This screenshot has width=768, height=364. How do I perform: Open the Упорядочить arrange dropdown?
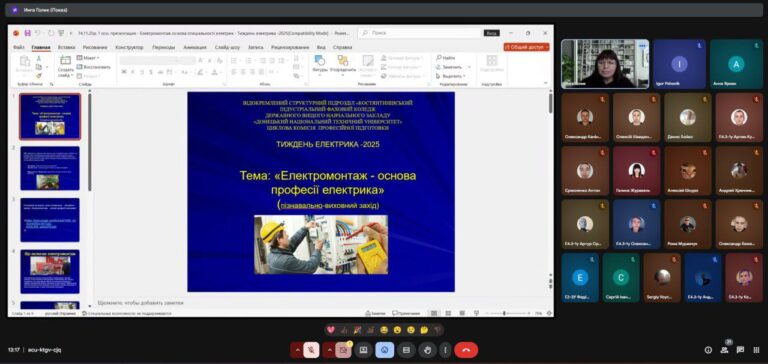pyautogui.click(x=342, y=65)
